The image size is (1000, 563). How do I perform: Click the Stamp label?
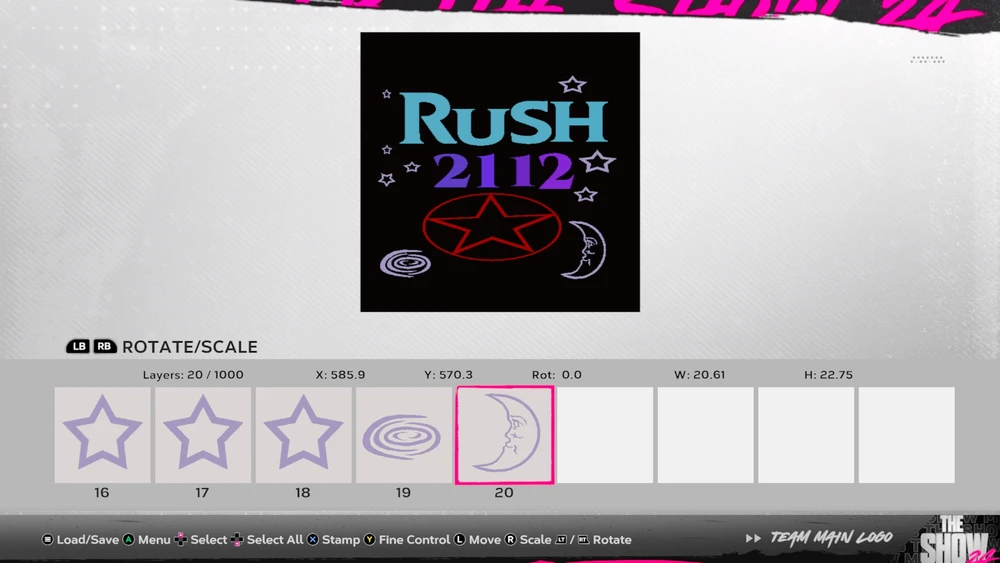341,539
